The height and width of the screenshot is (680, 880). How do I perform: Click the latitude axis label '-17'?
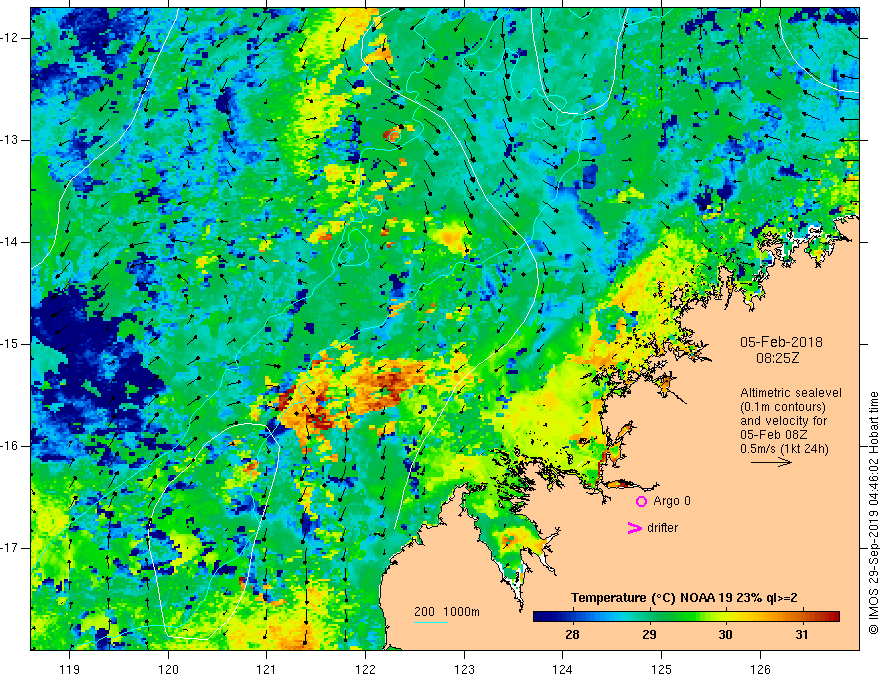point(10,548)
